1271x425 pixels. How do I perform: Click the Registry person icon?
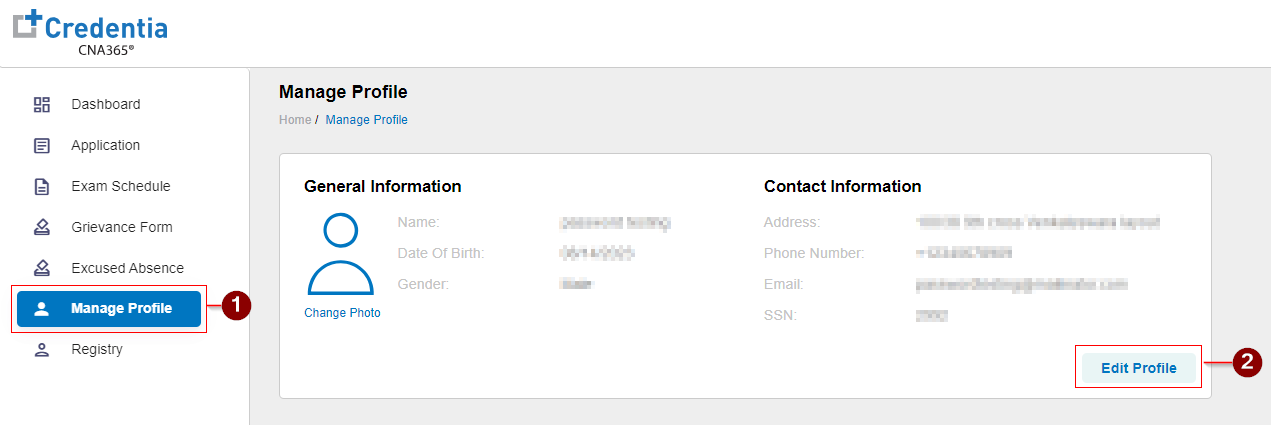point(42,350)
